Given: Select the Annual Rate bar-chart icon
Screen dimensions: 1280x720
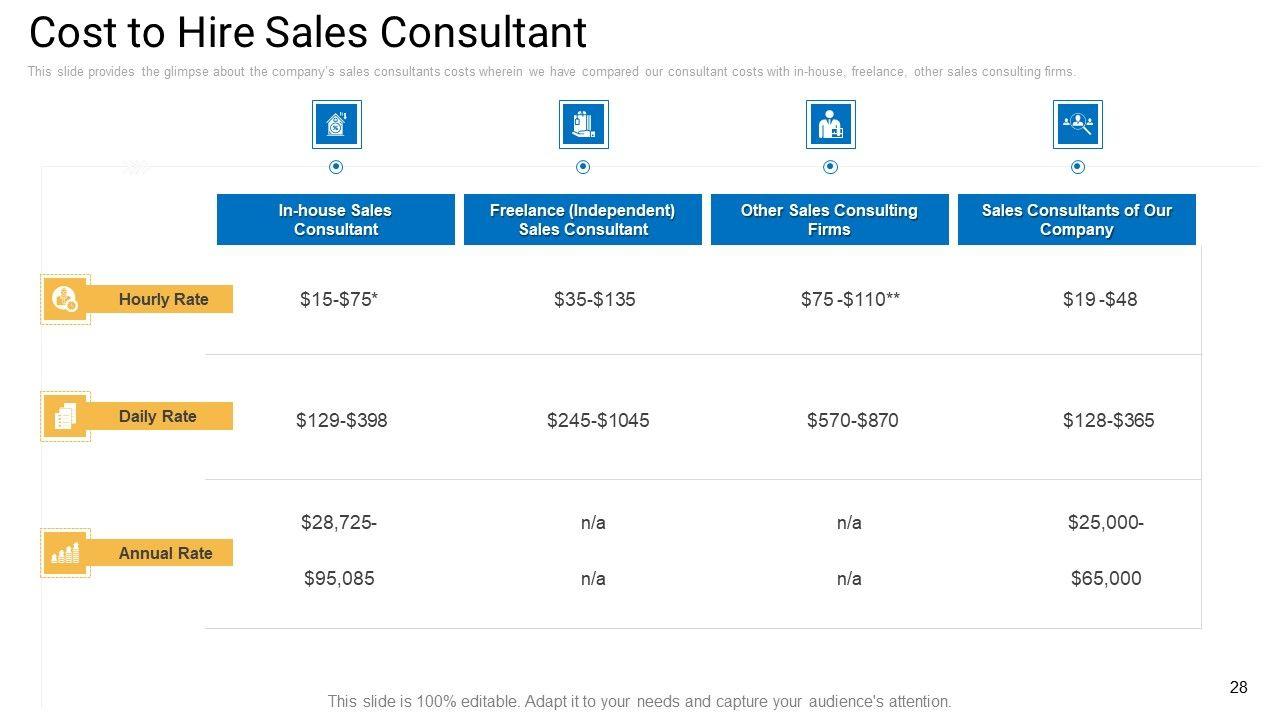Looking at the screenshot, I should click(65, 553).
